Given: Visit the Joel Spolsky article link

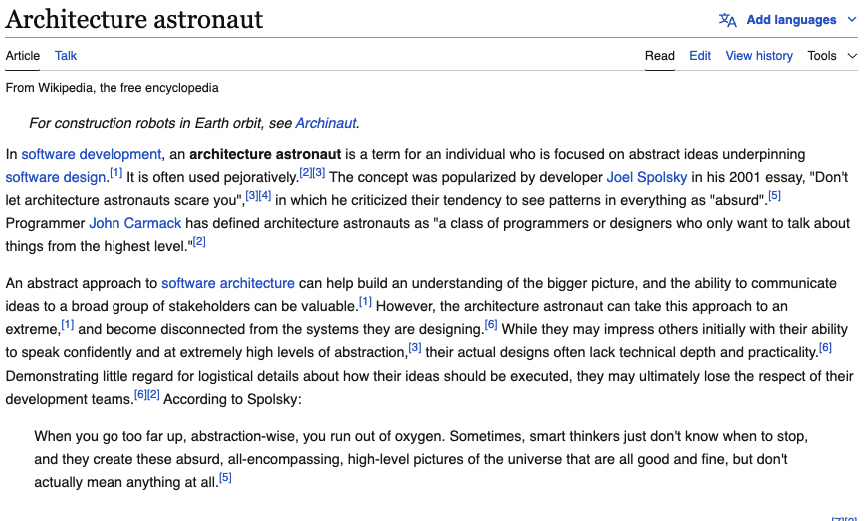Looking at the screenshot, I should point(647,177).
